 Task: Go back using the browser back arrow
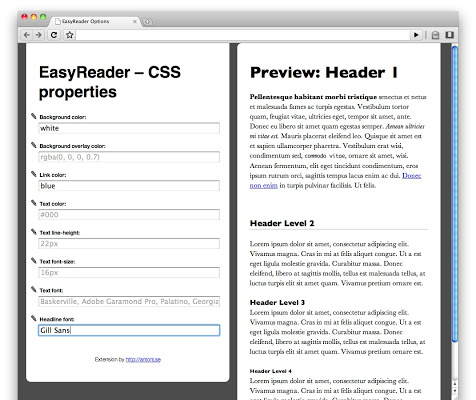(x=27, y=35)
